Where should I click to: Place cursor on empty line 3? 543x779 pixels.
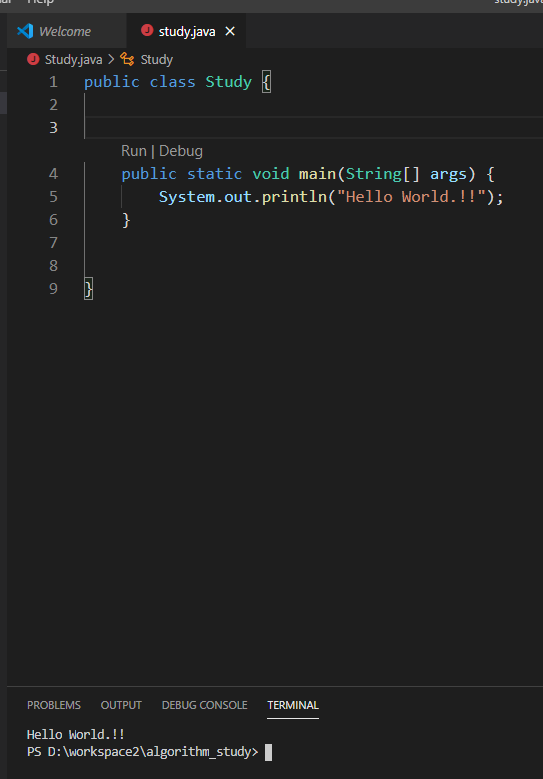[313, 128]
